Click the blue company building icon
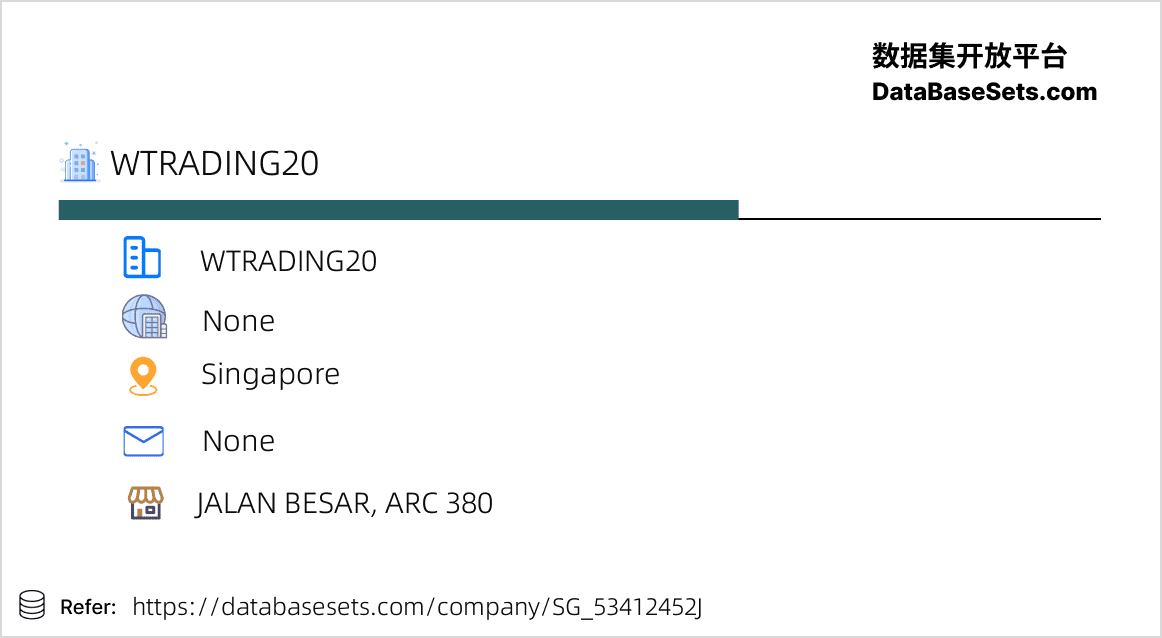 click(142, 257)
